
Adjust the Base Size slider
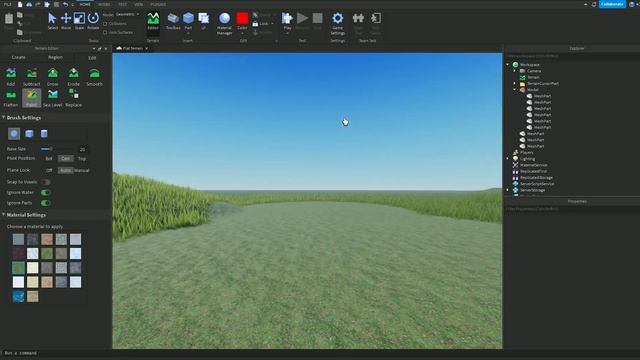click(57, 149)
